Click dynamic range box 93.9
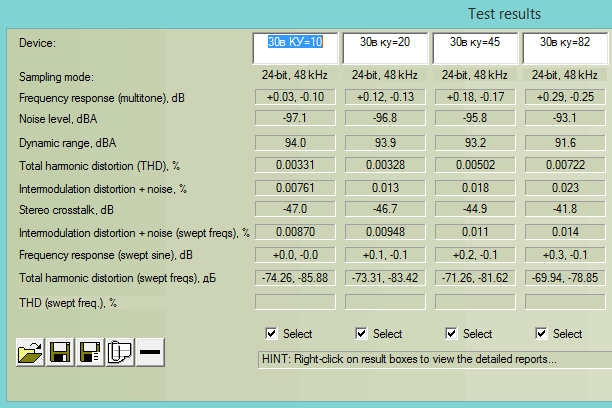The image size is (612, 408). 385,143
